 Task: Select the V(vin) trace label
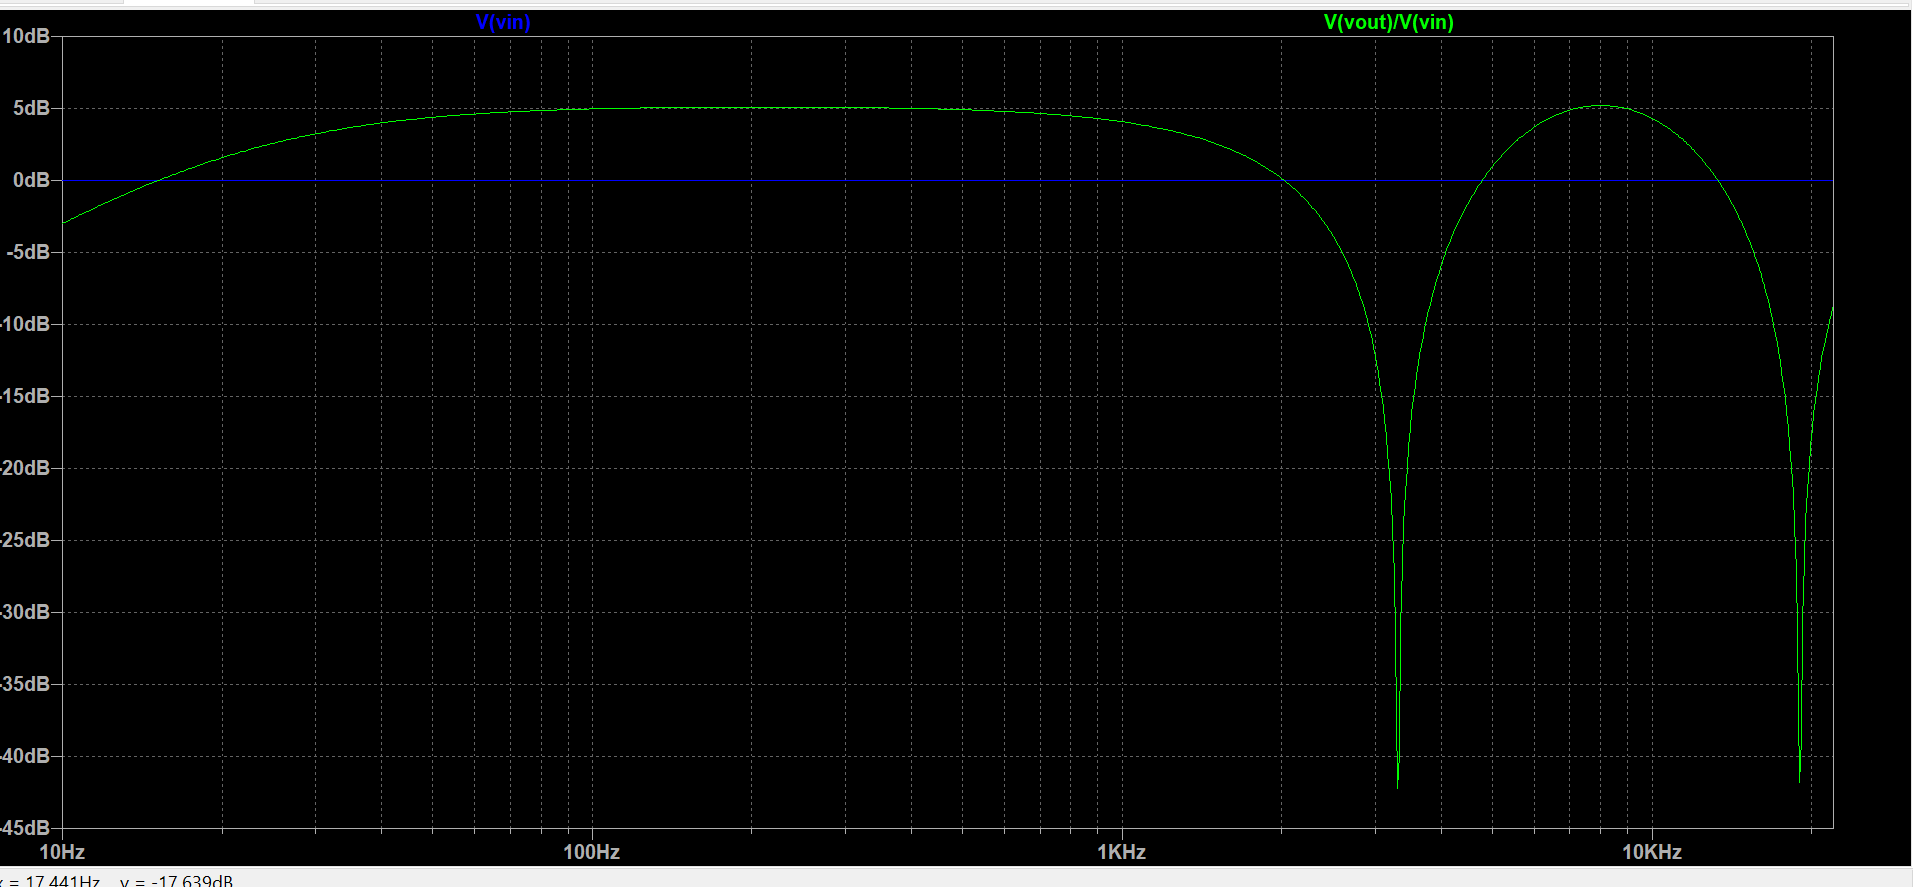click(503, 22)
